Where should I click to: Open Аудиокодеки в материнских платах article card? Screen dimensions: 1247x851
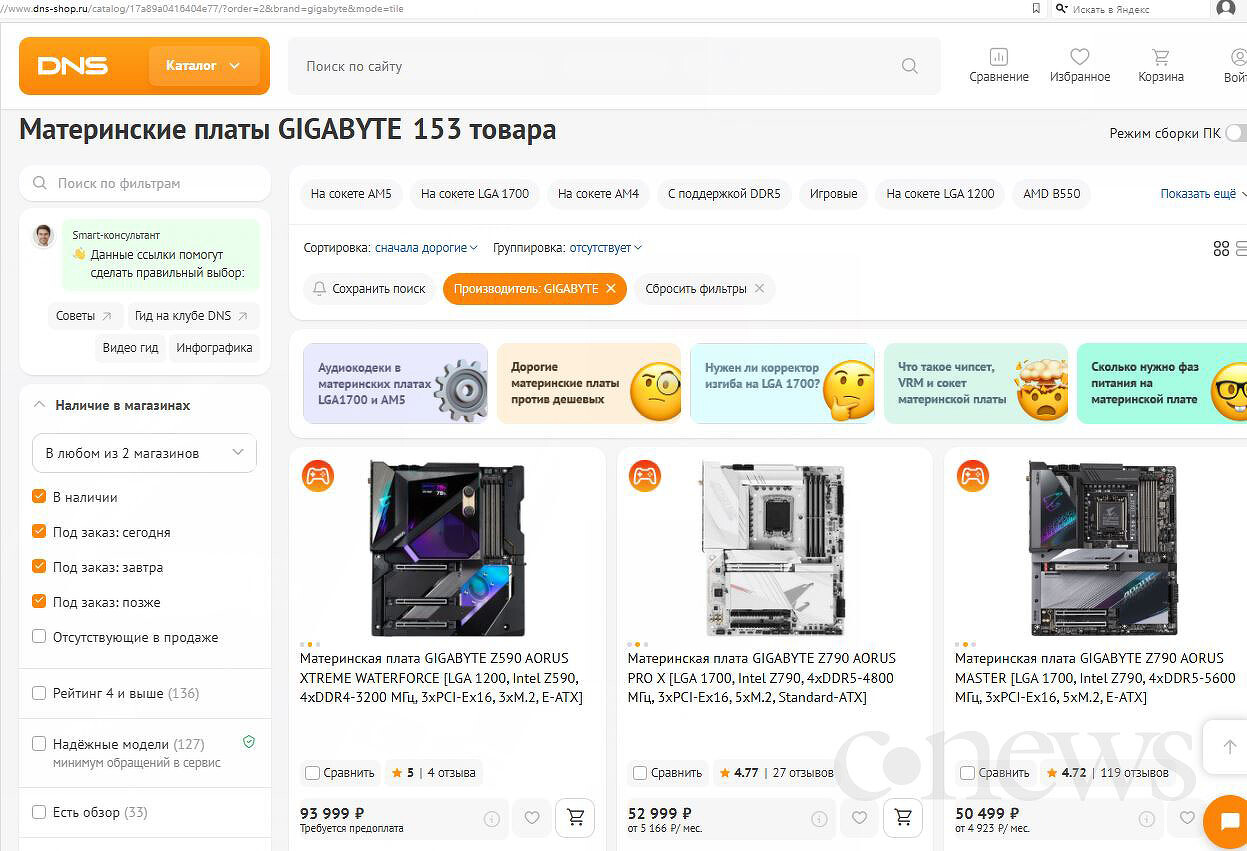pos(395,383)
